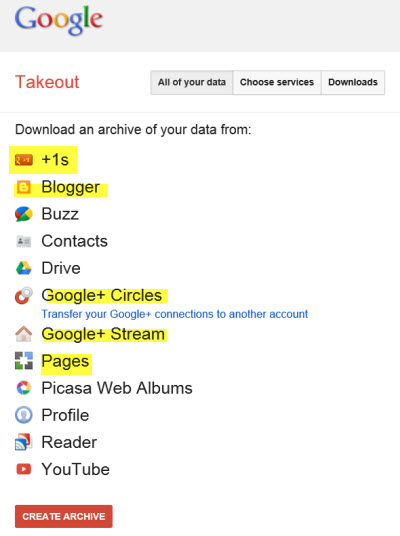Viewport: 400px width, 536px height.
Task: Open Transfer your Google+ connections link
Action: (175, 314)
